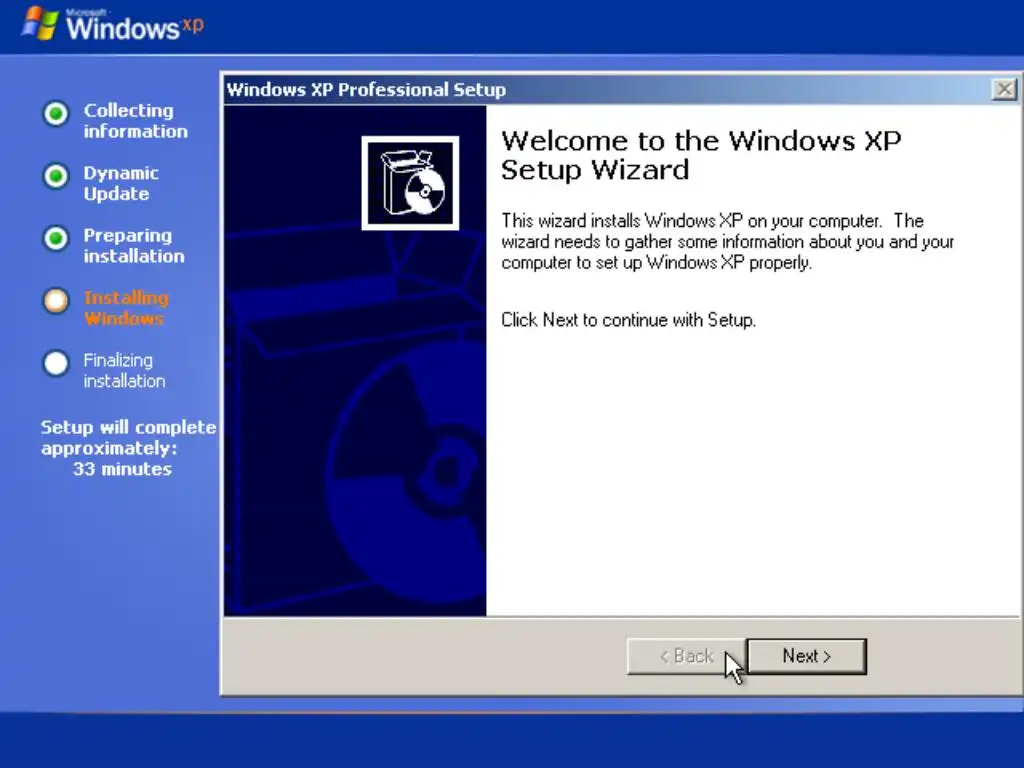This screenshot has height=768, width=1024.
Task: Click the green Preparing installation step indicator
Action: [56, 238]
